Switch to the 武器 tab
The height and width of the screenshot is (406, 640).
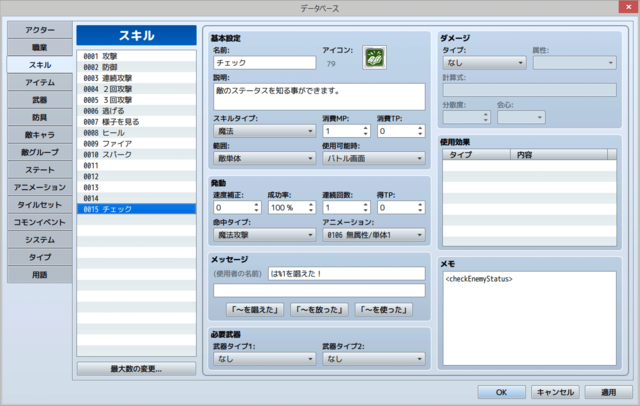[x=40, y=100]
